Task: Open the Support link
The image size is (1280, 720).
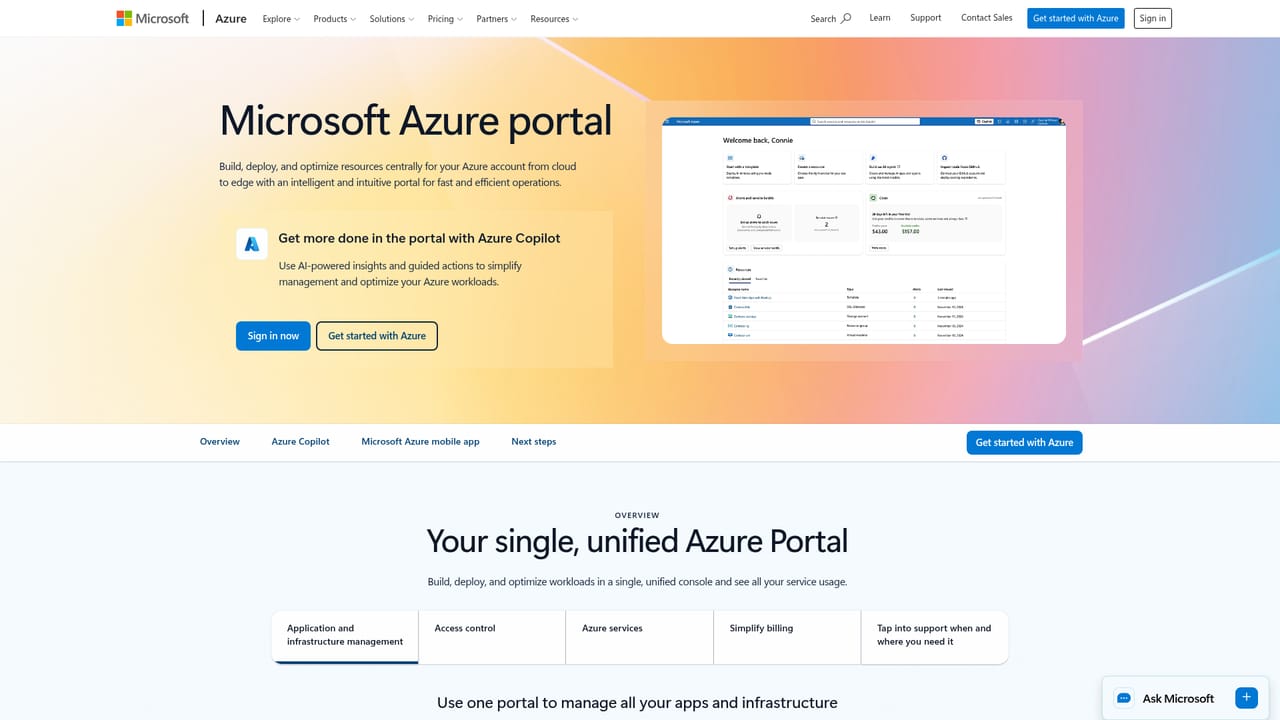Action: point(926,18)
